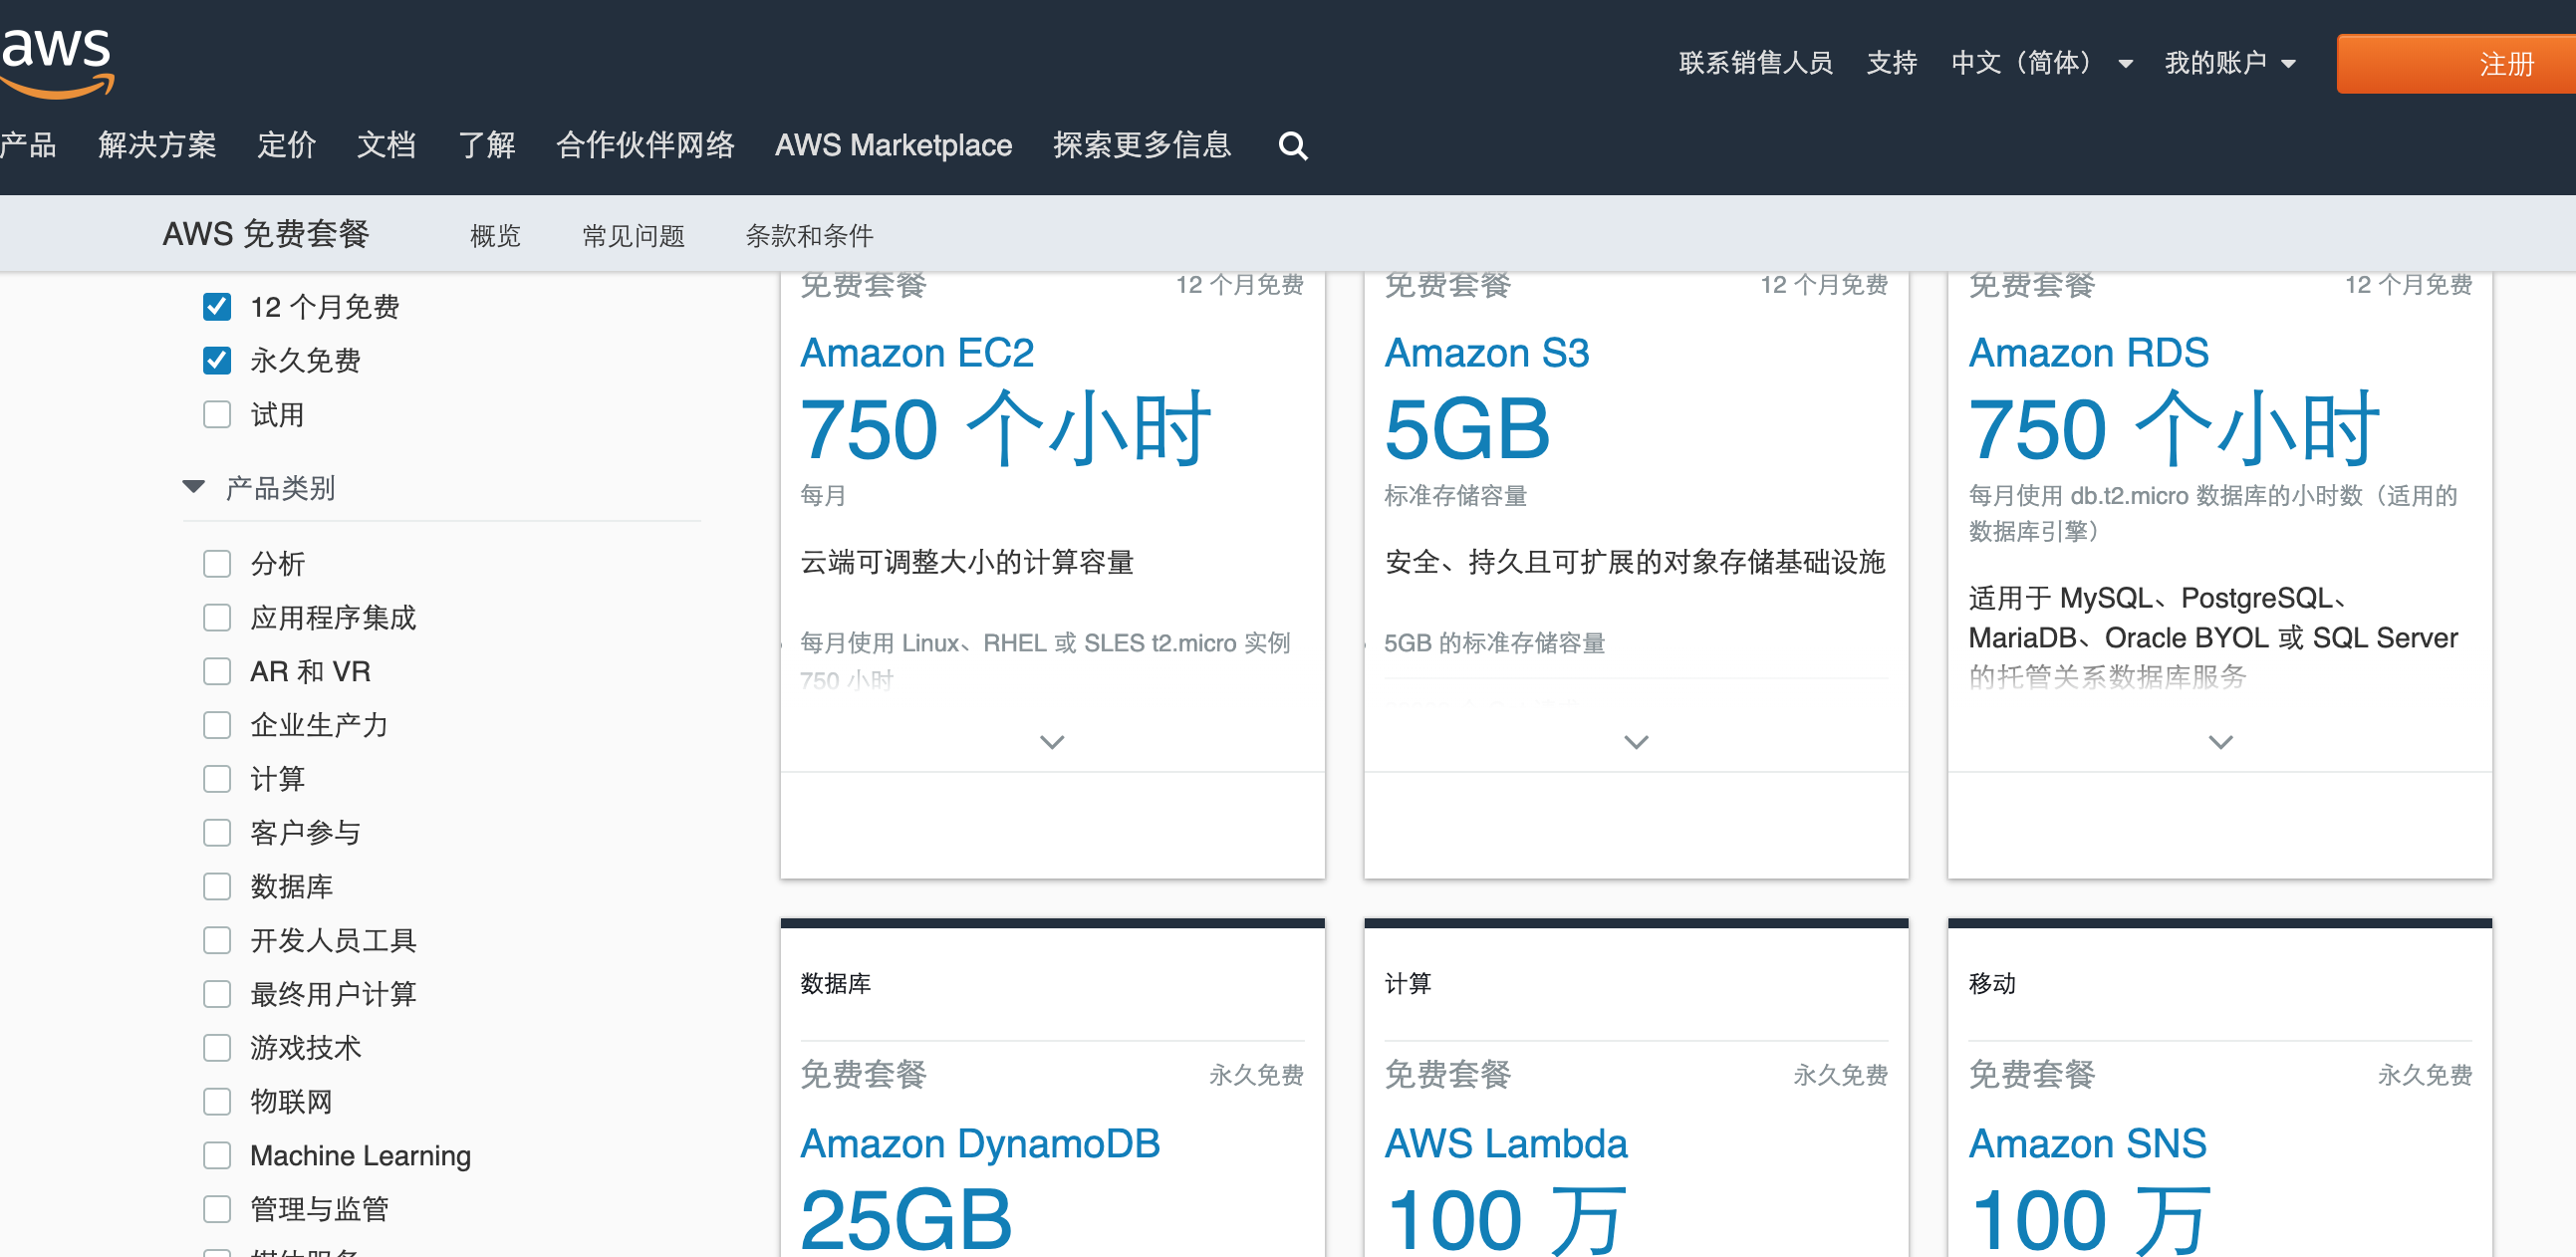Check the 数据库 category filter
Viewport: 2576px width, 1257px height.
coord(217,886)
